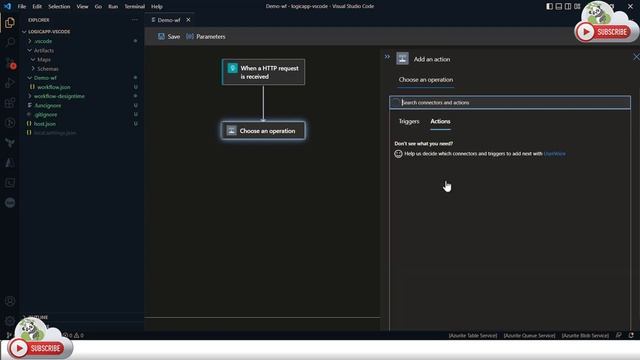Collapse the Add an action panel chevrons
This screenshot has width=640, height=360.
tap(387, 57)
